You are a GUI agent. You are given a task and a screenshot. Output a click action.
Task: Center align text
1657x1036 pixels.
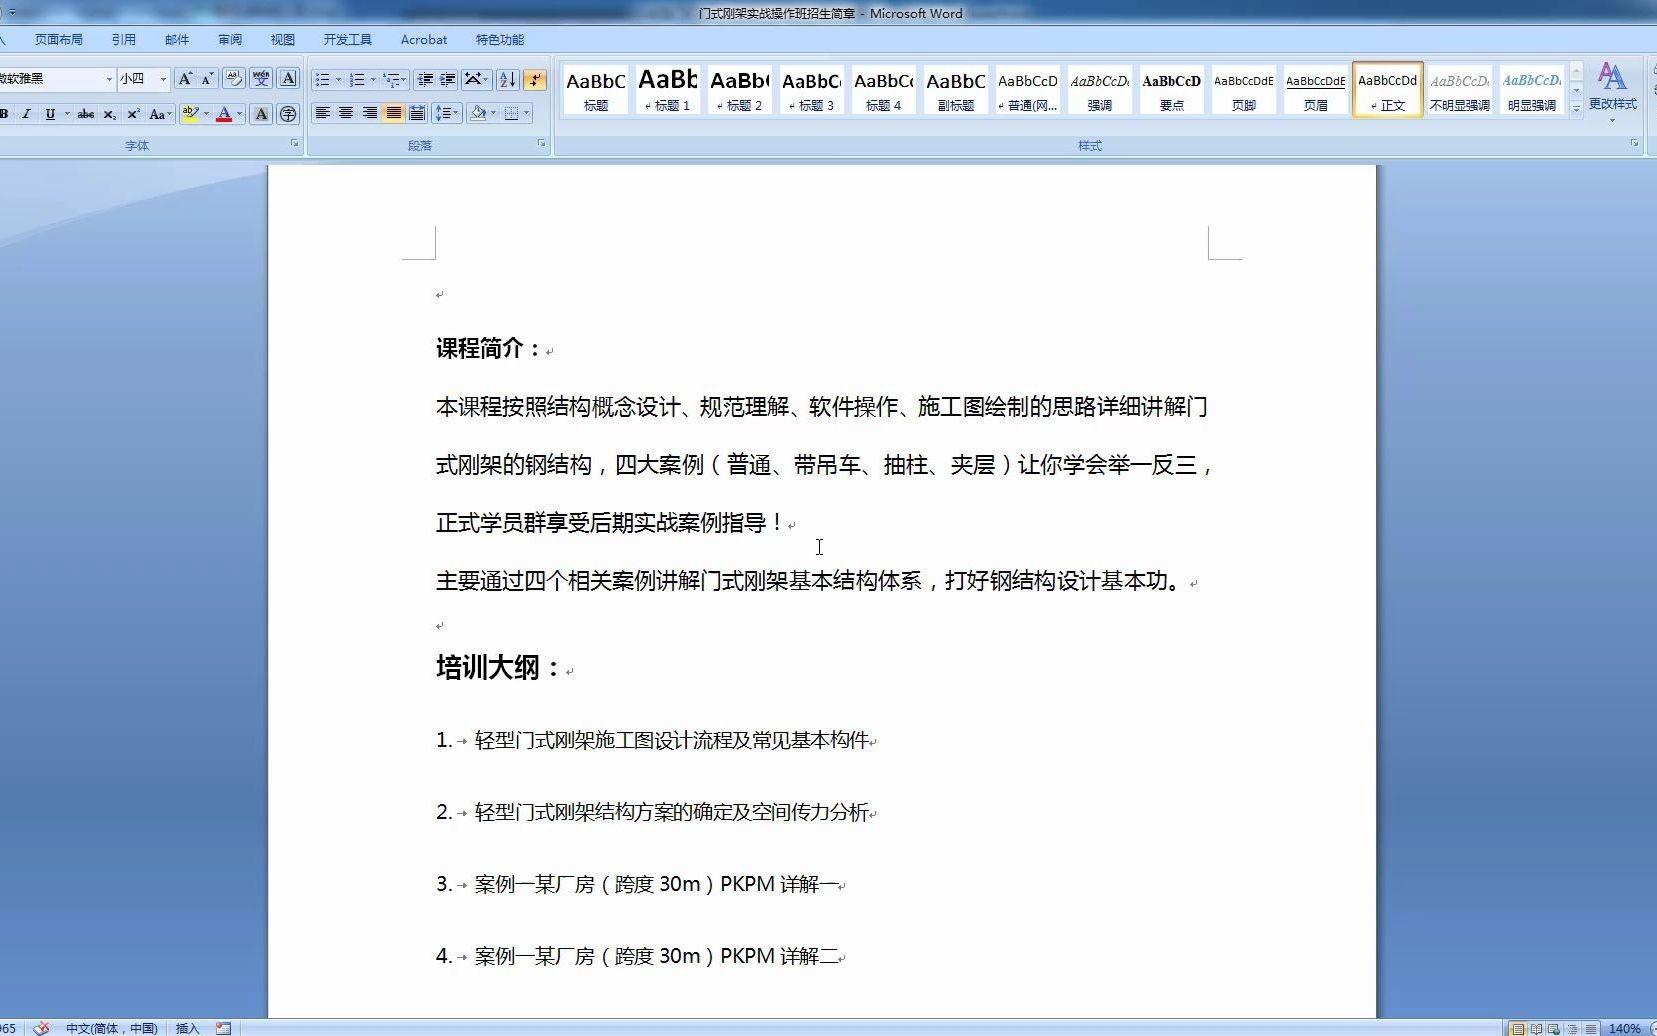(346, 113)
